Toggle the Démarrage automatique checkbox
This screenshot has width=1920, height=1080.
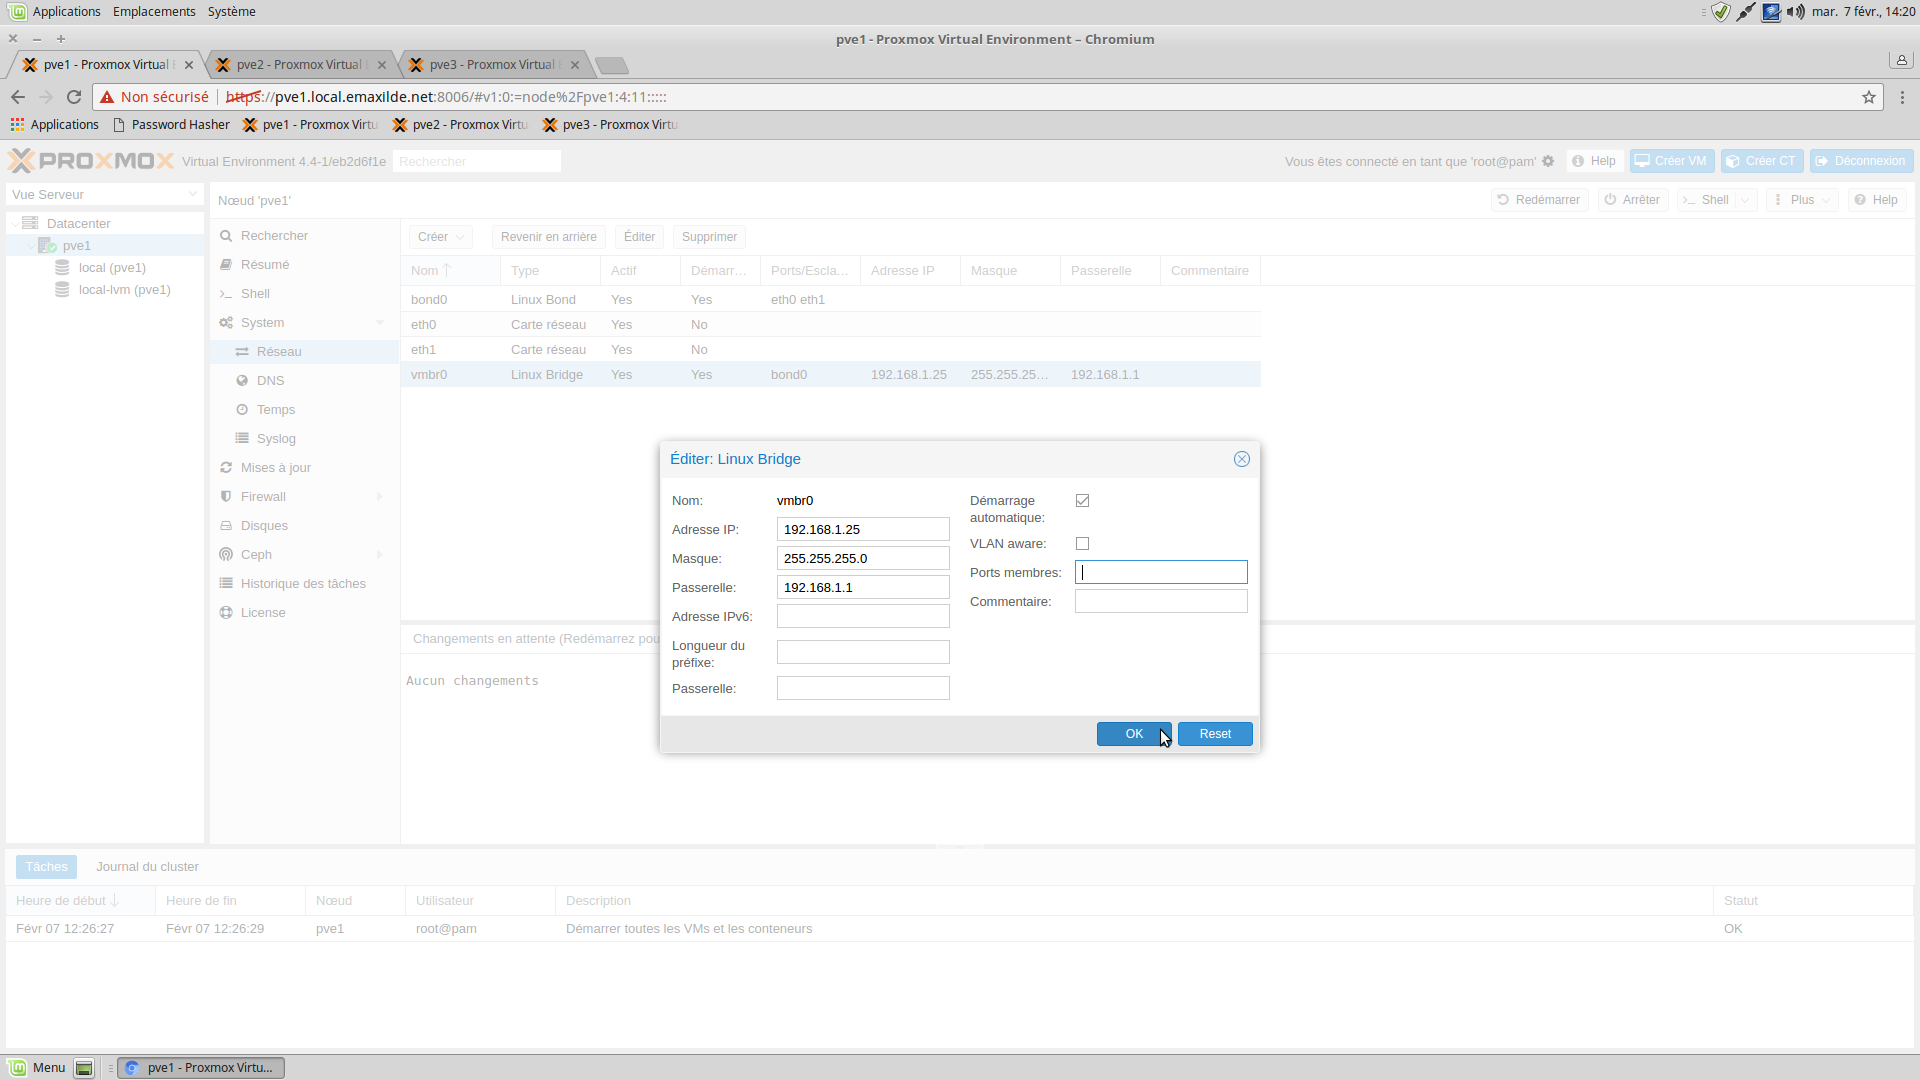[x=1082, y=501]
